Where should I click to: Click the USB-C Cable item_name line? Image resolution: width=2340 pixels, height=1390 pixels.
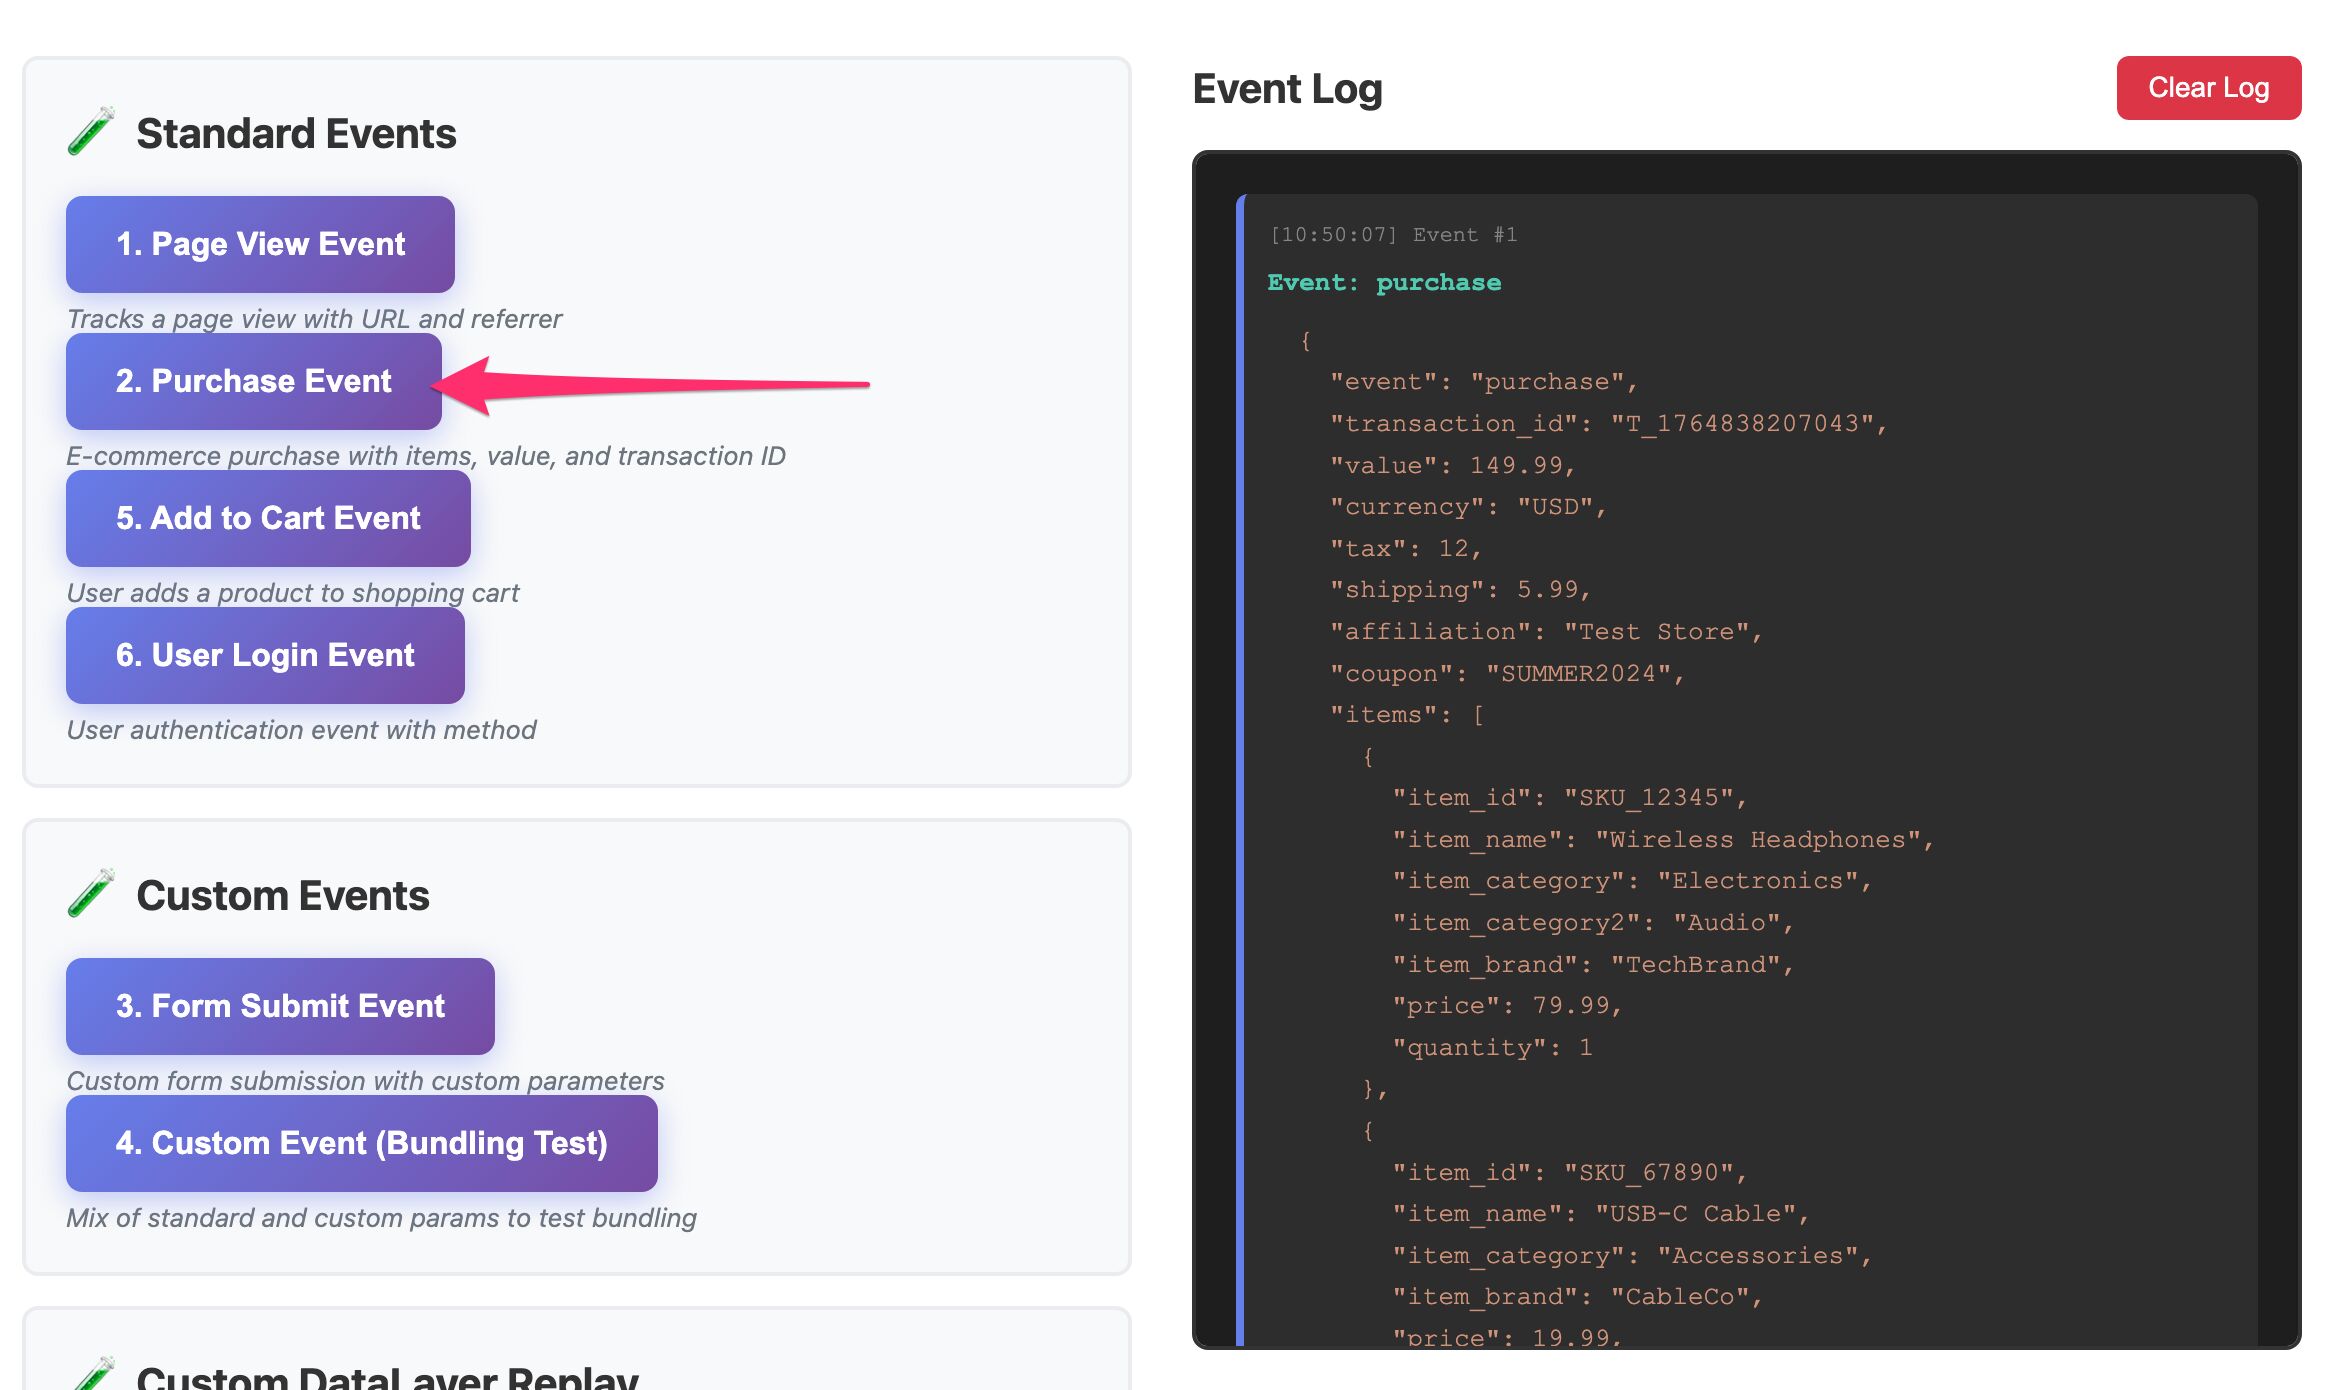(x=1600, y=1214)
